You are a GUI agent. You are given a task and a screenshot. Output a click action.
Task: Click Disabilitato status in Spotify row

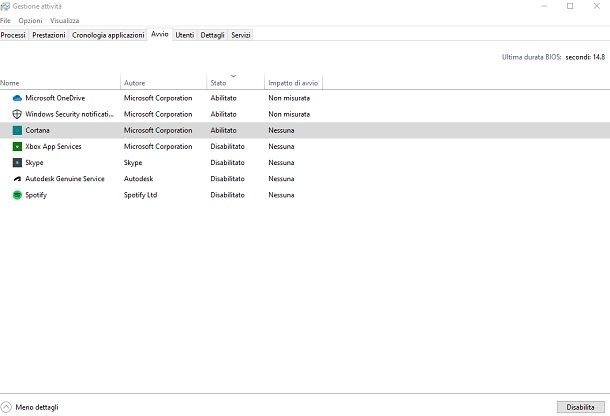(228, 195)
